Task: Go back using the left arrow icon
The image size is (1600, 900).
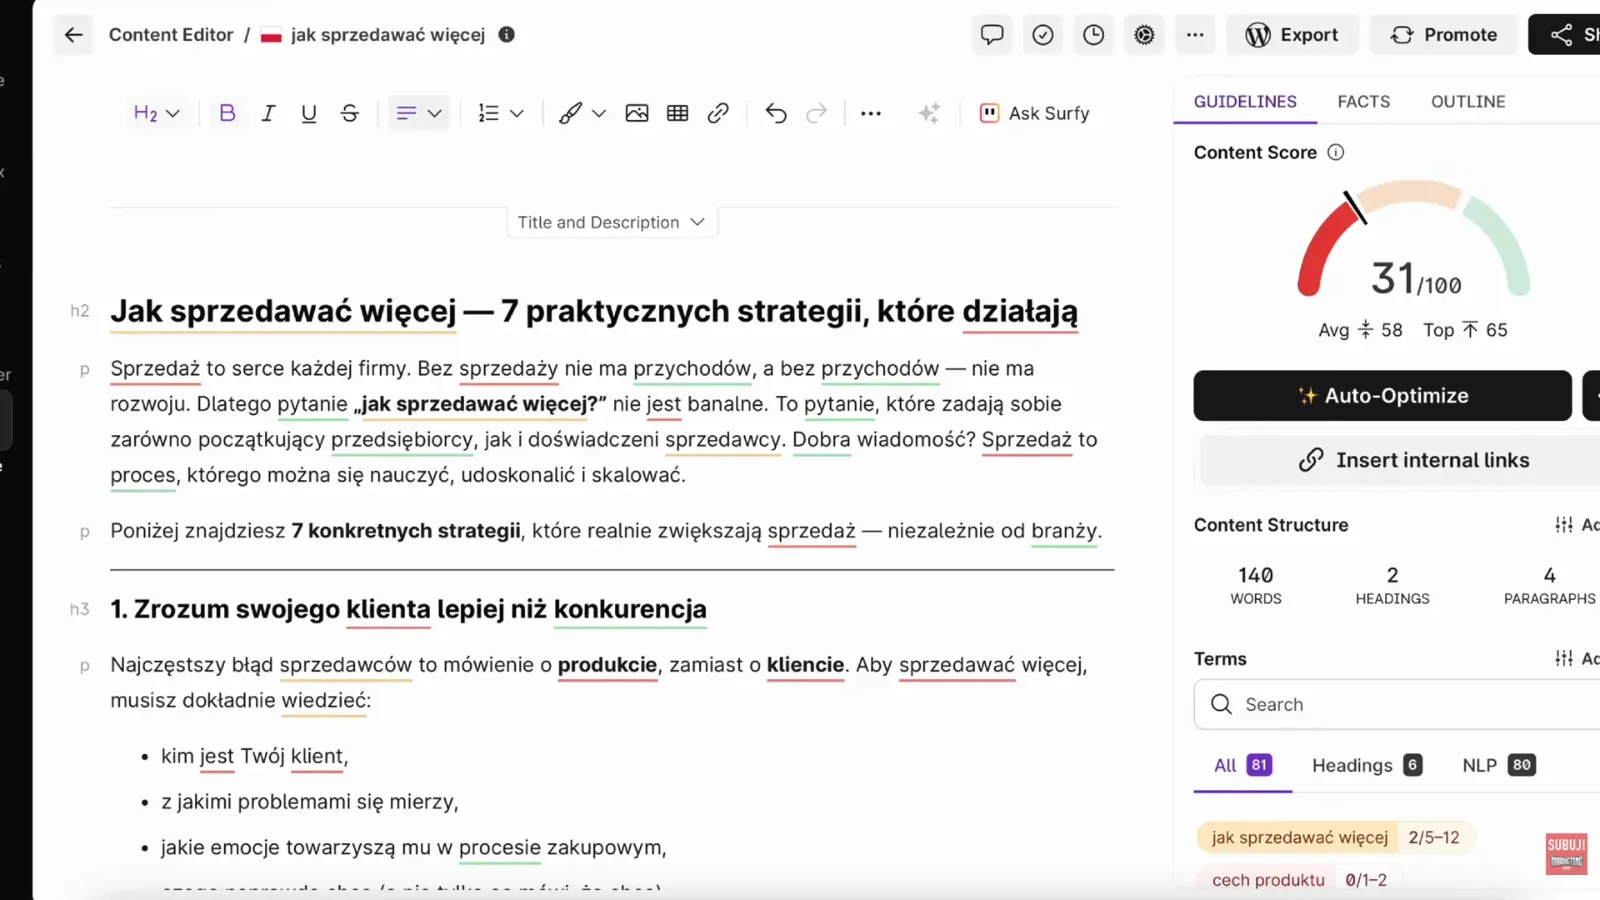Action: coord(73,35)
